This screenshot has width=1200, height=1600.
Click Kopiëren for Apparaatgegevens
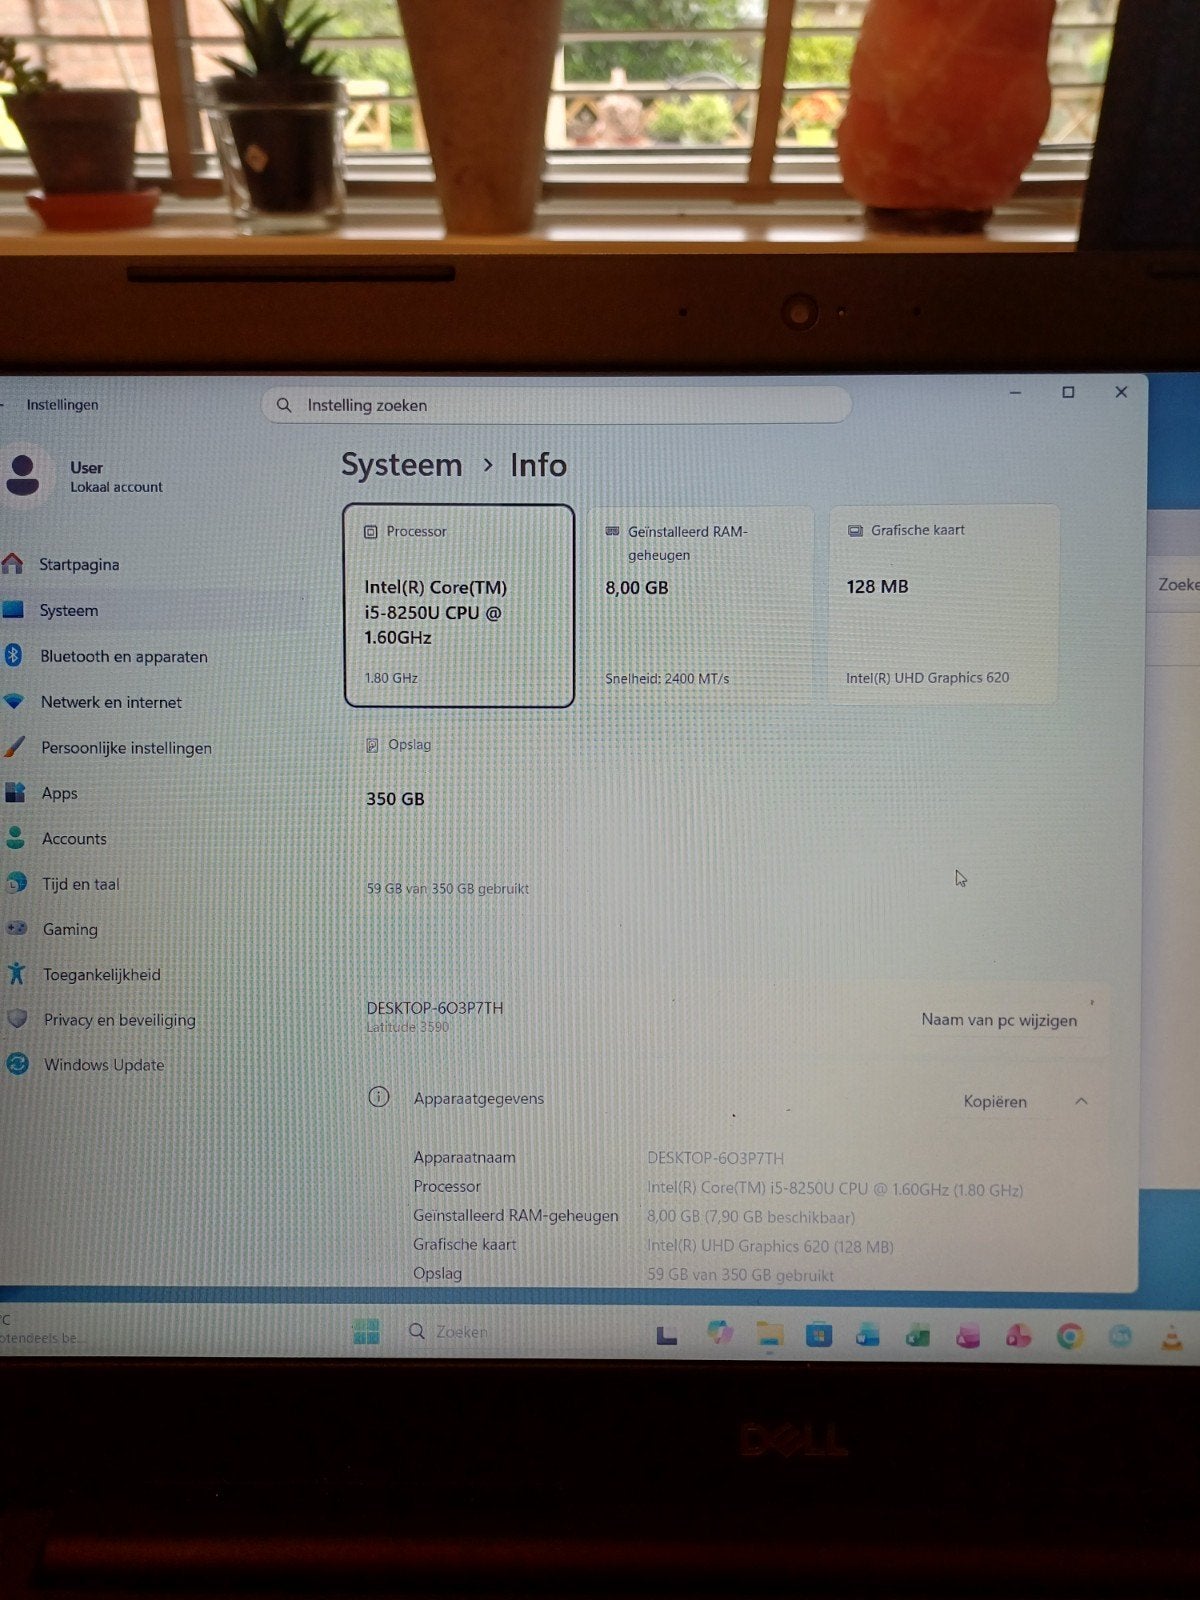tap(995, 1101)
